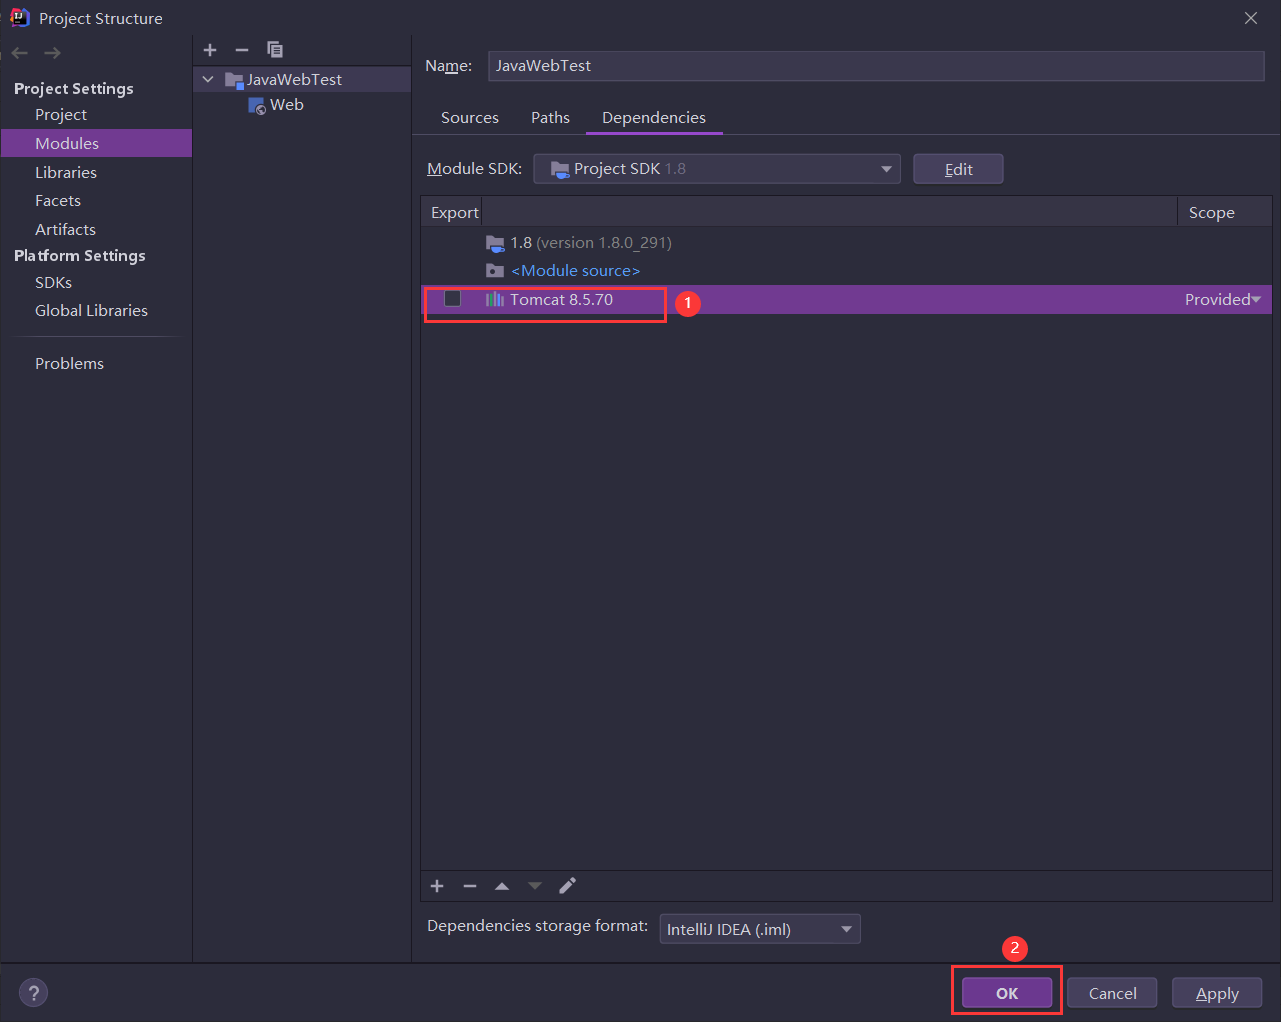The image size is (1281, 1022).
Task: Select the Dependencies tab
Action: pos(654,118)
